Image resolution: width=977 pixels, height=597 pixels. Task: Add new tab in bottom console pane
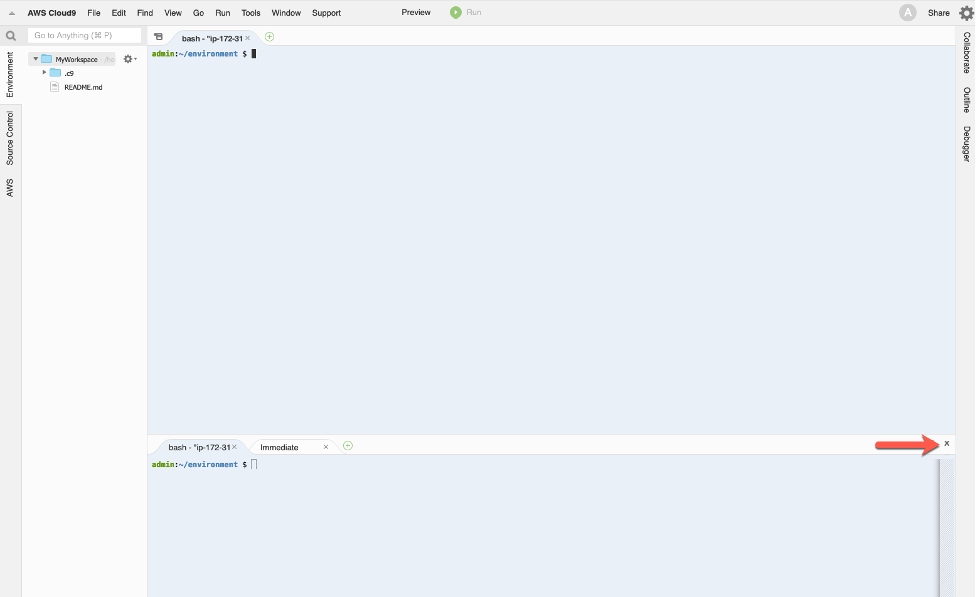click(x=348, y=446)
